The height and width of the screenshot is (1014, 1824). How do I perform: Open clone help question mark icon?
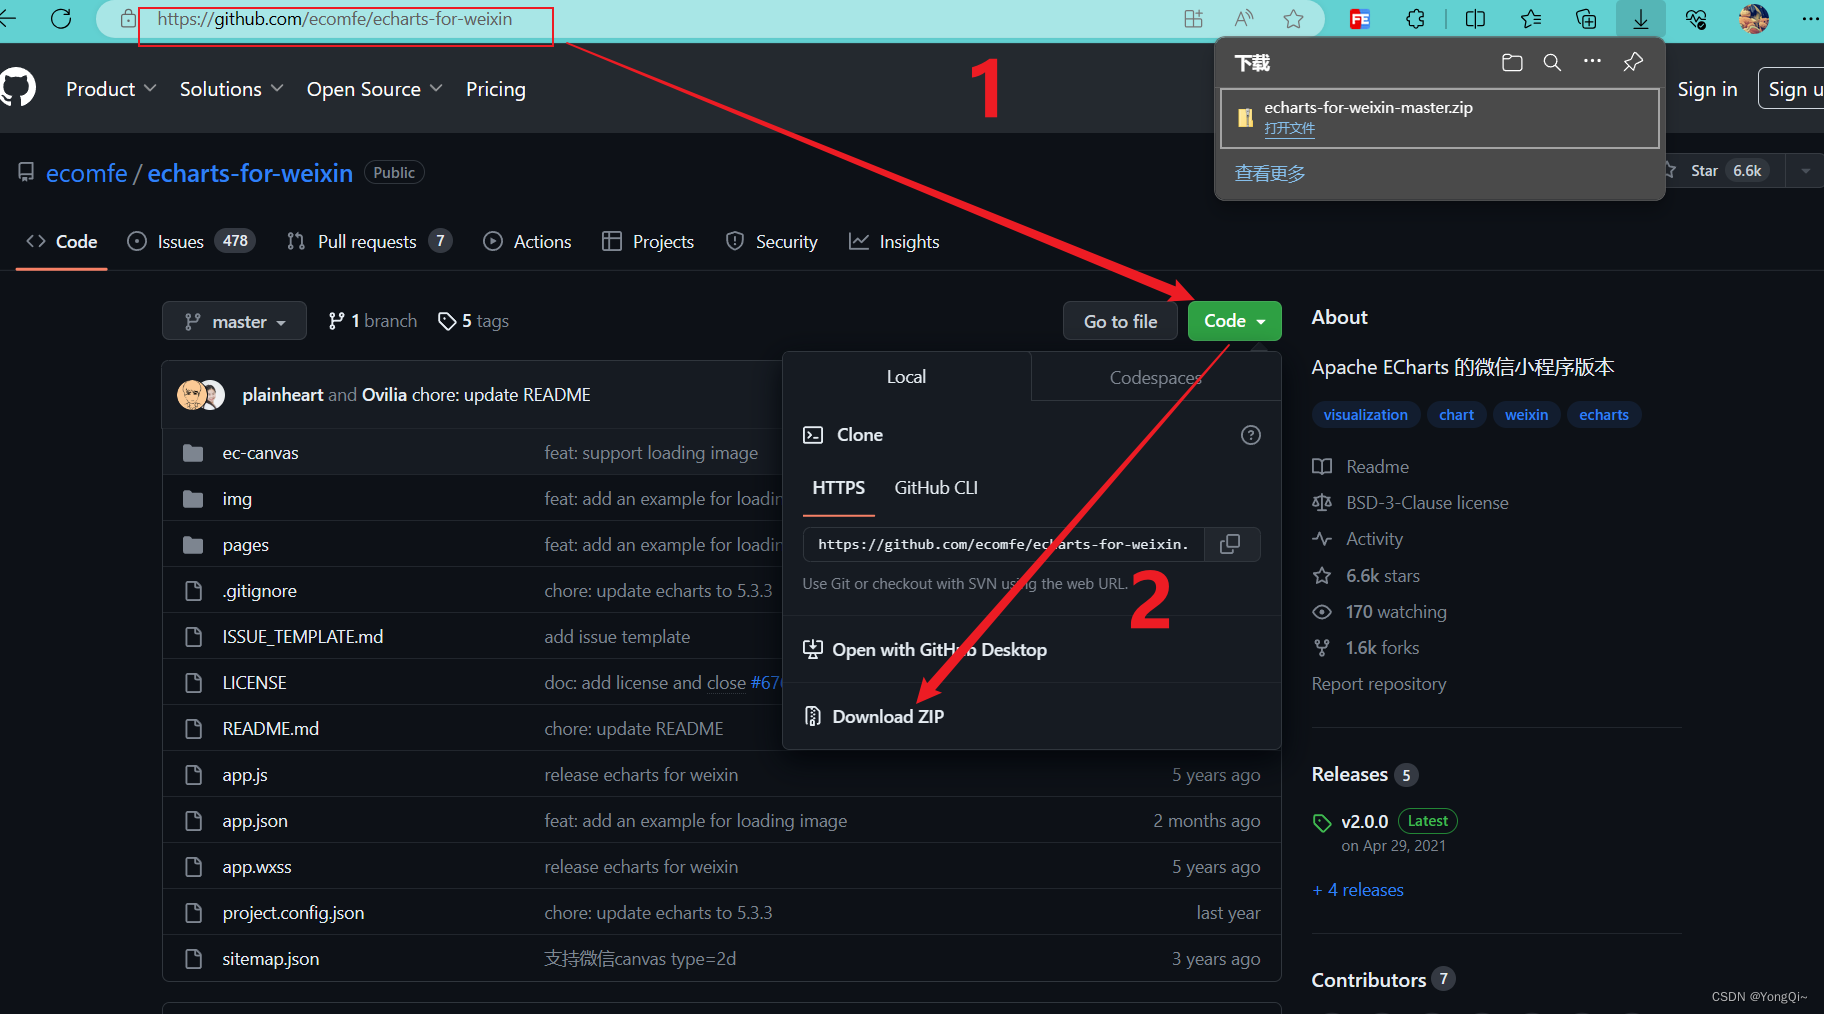[x=1250, y=435]
